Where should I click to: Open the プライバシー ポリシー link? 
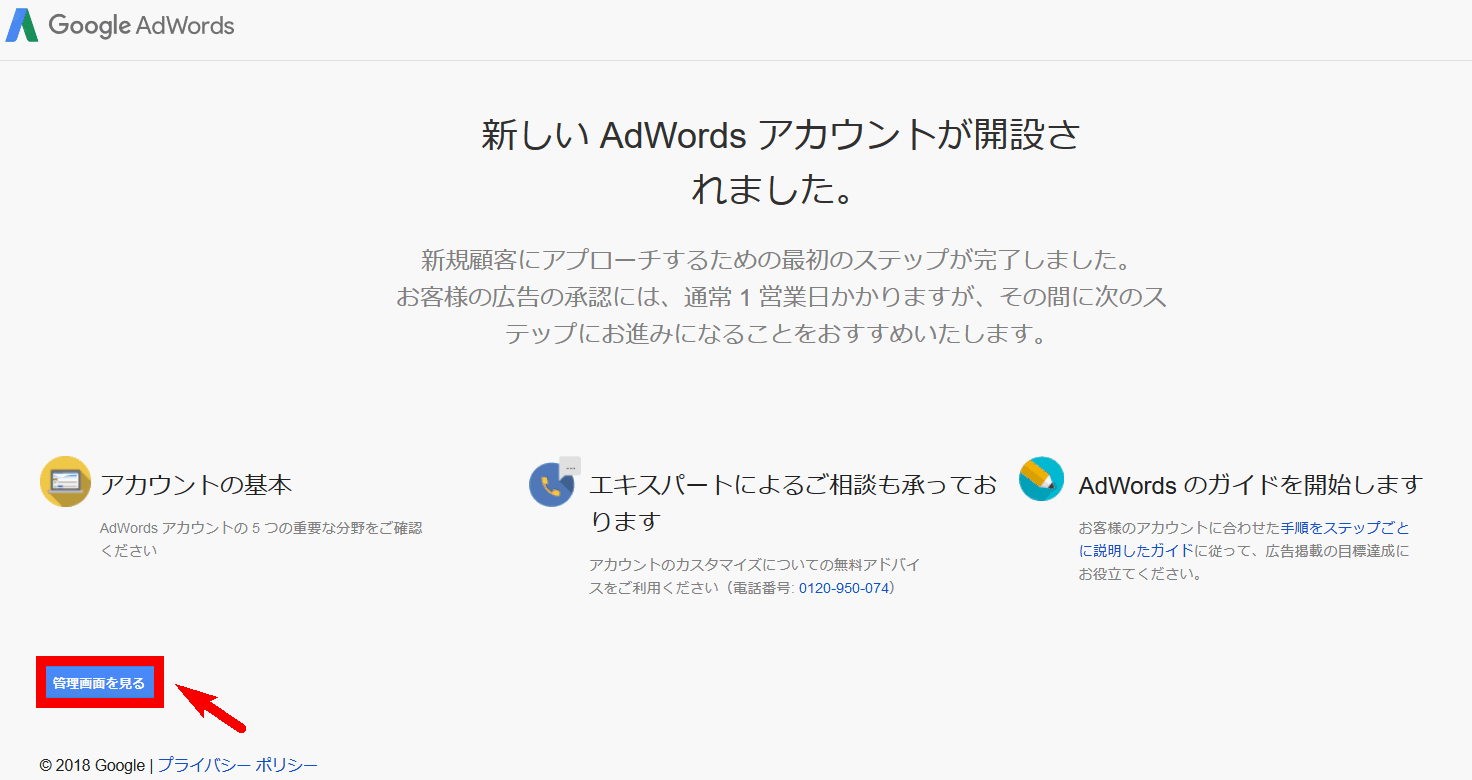pyautogui.click(x=237, y=765)
